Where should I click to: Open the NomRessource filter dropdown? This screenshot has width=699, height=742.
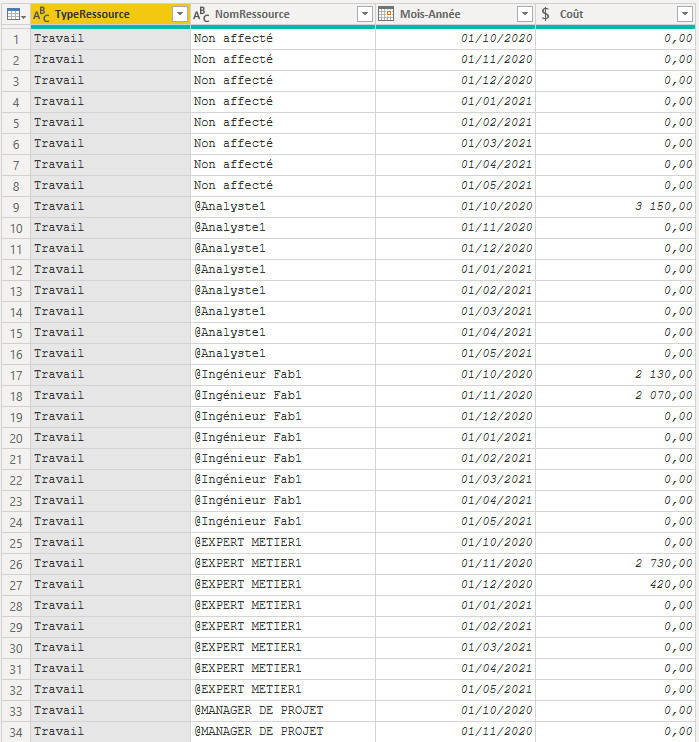(x=365, y=14)
